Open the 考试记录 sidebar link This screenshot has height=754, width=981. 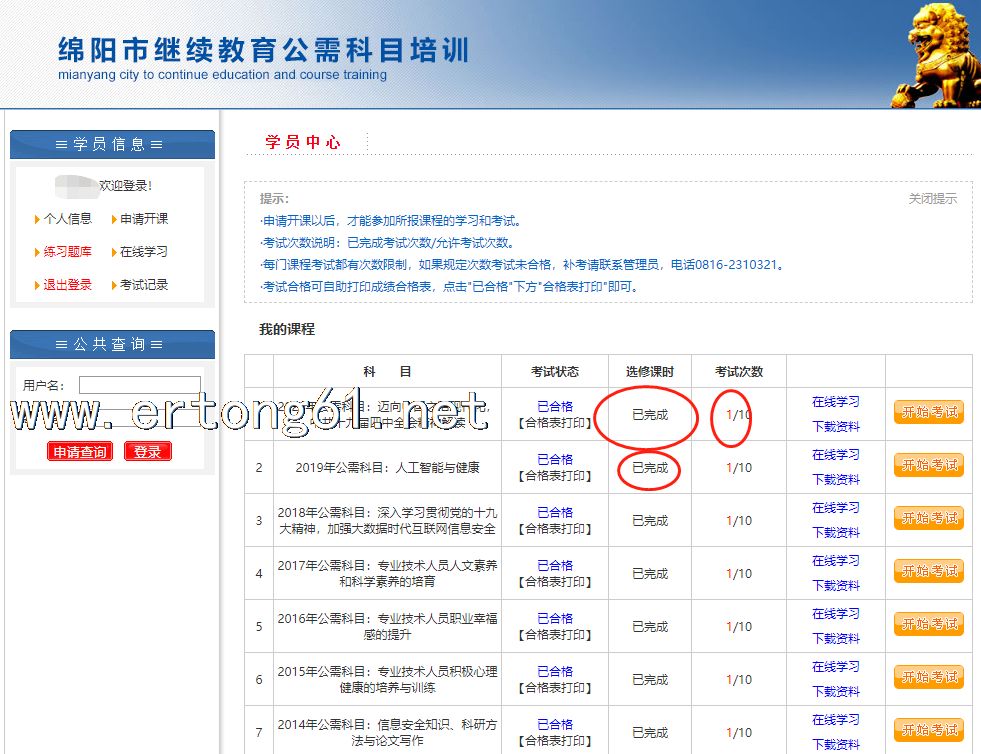click(x=144, y=285)
